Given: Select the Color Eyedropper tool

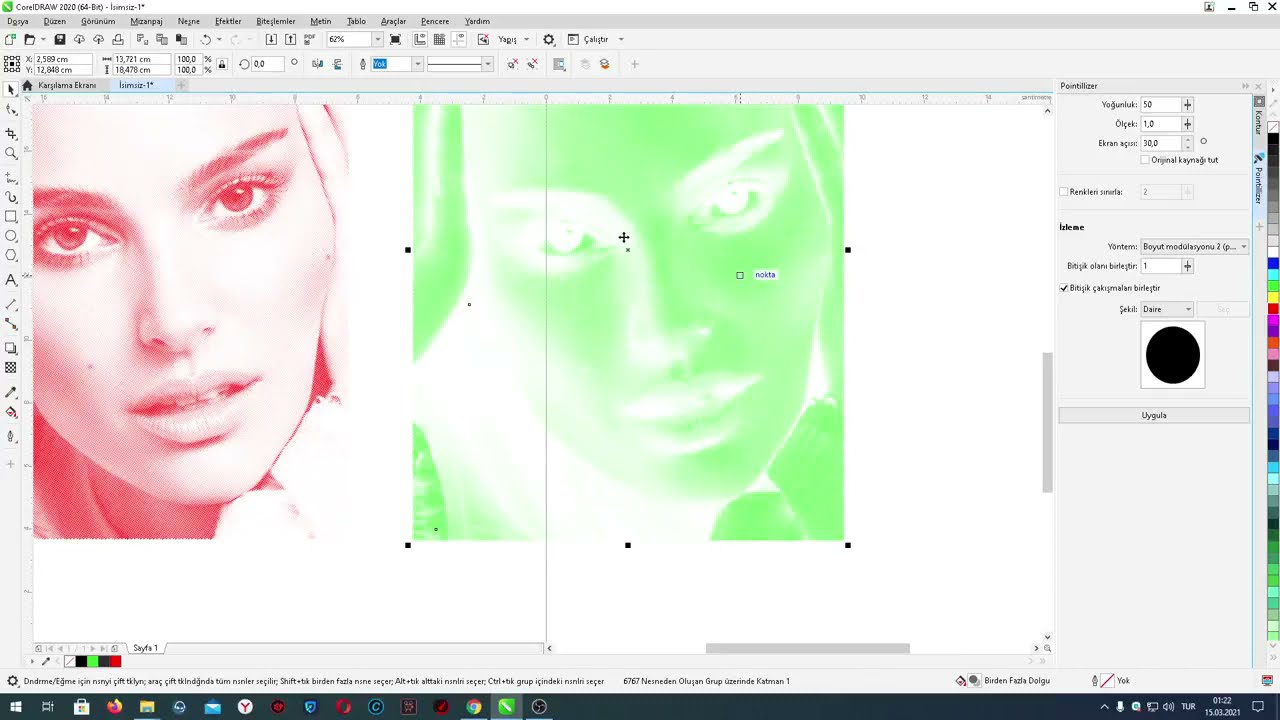Looking at the screenshot, I should (x=11, y=391).
